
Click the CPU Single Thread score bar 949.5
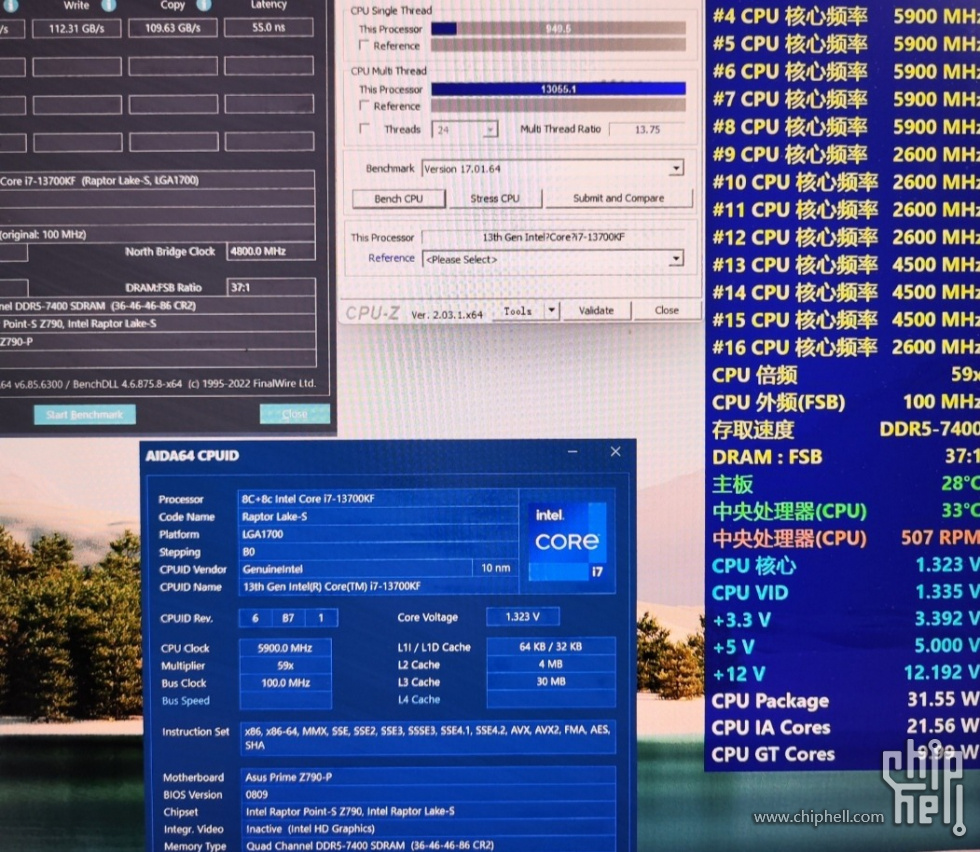pyautogui.click(x=558, y=29)
